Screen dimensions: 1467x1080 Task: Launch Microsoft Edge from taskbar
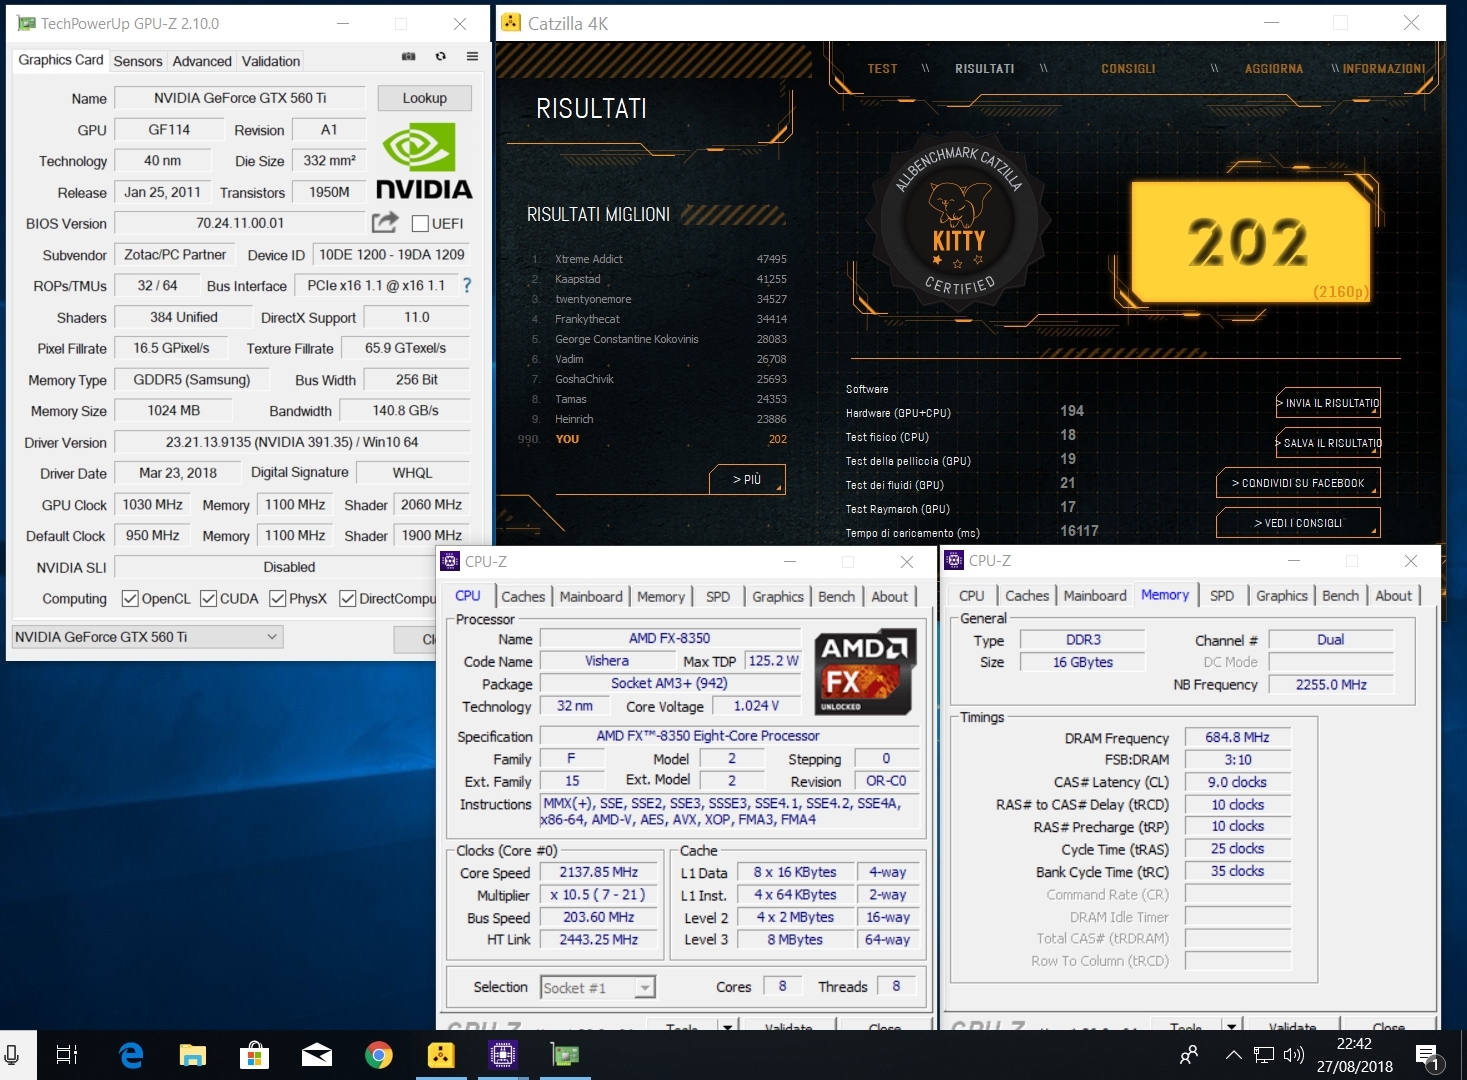click(131, 1055)
